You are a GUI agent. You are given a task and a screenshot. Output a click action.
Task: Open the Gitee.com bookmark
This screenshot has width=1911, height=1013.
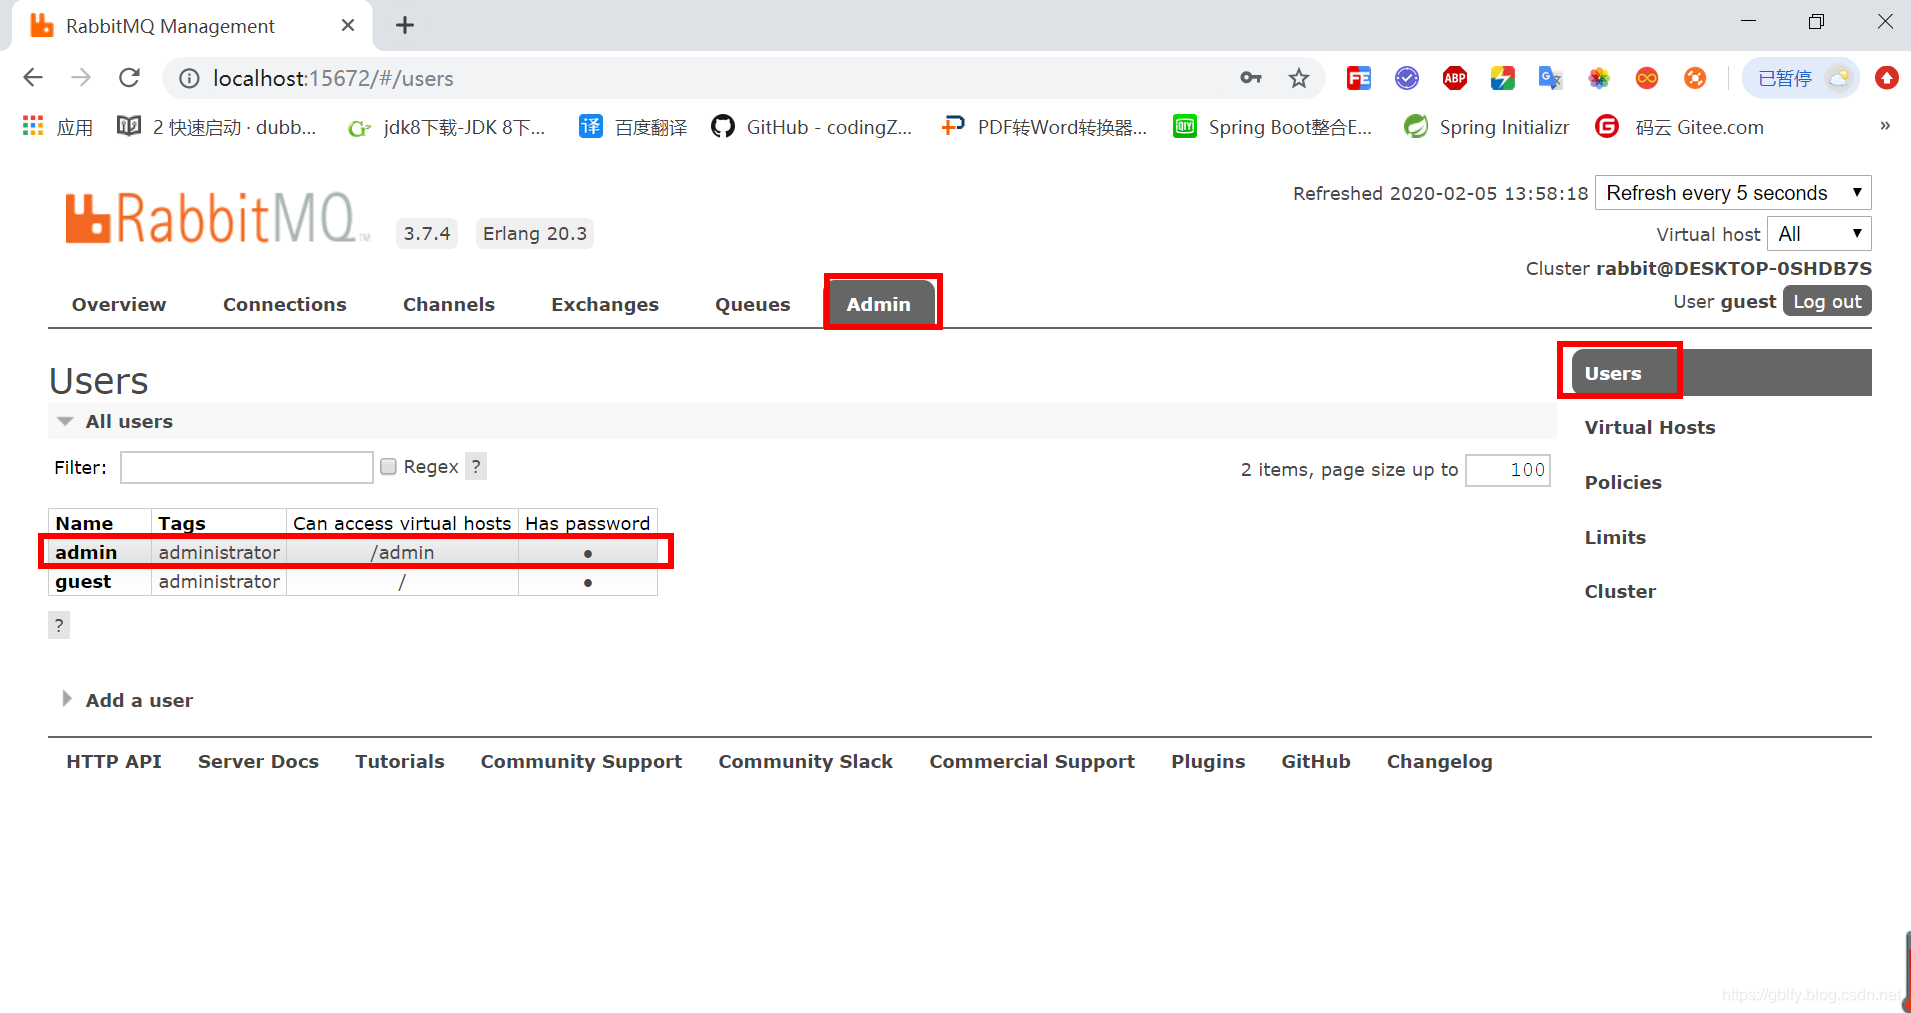(1680, 127)
